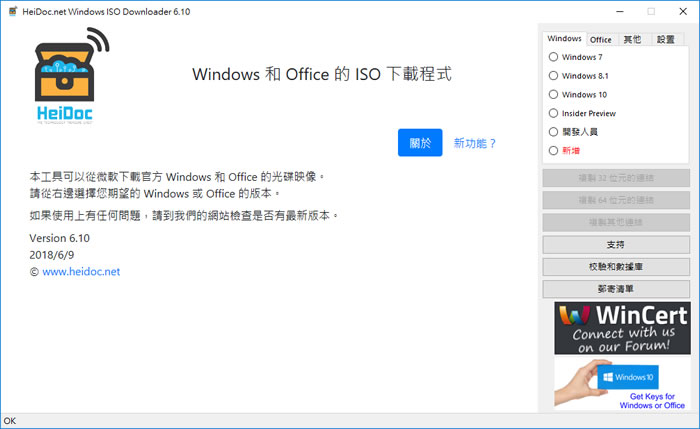Open the 其他 tab

tap(632, 40)
